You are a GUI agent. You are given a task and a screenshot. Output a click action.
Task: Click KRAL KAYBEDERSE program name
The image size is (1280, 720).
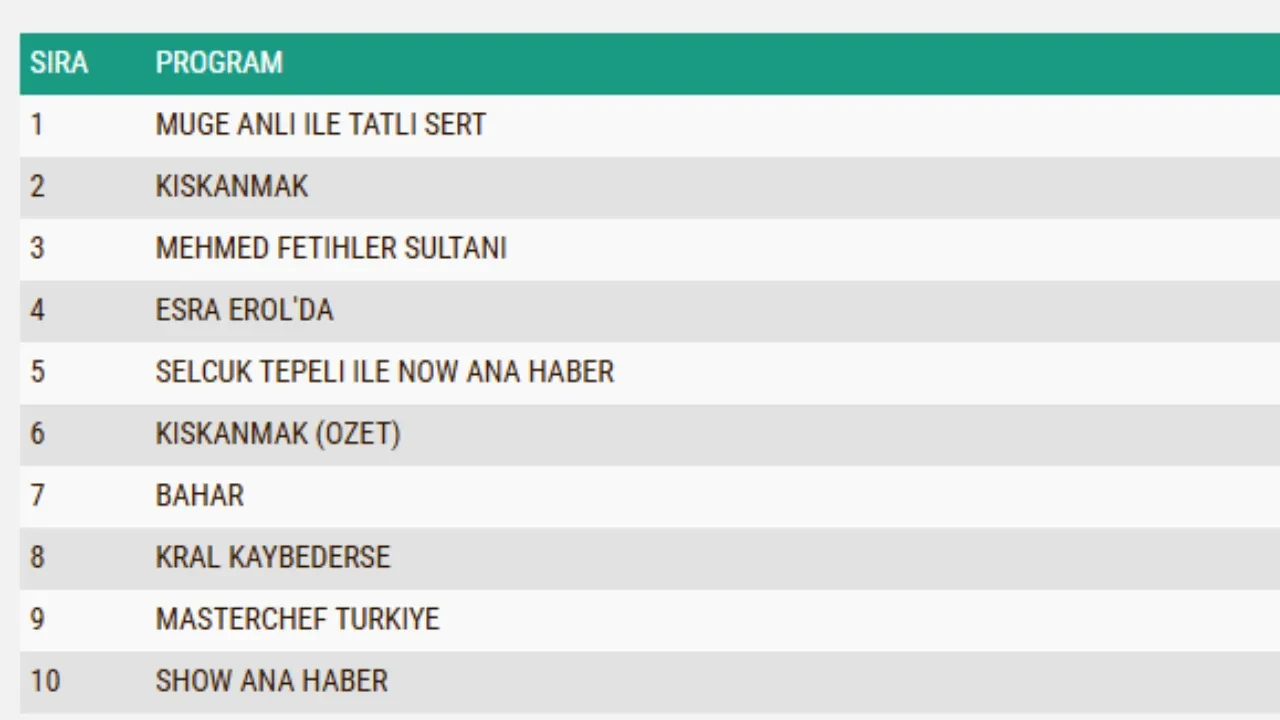[273, 557]
